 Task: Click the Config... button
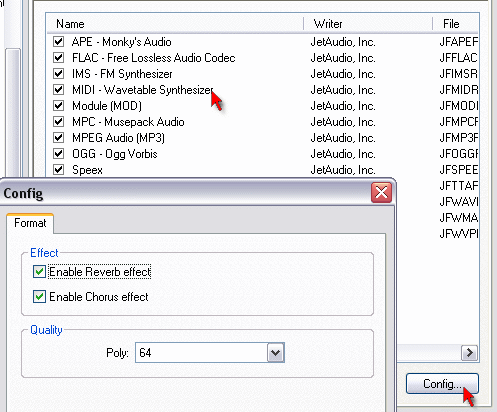click(442, 384)
